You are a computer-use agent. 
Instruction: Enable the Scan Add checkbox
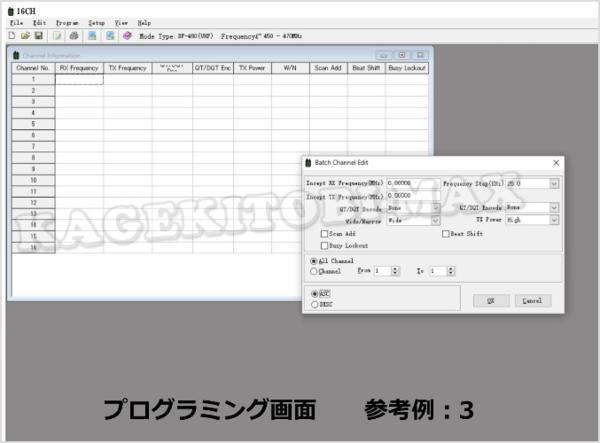(324, 234)
